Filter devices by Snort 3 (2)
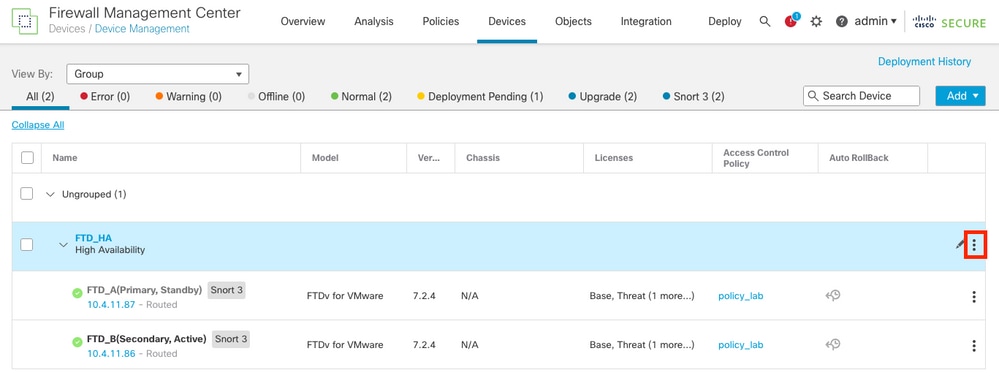The image size is (999, 376). click(x=694, y=97)
